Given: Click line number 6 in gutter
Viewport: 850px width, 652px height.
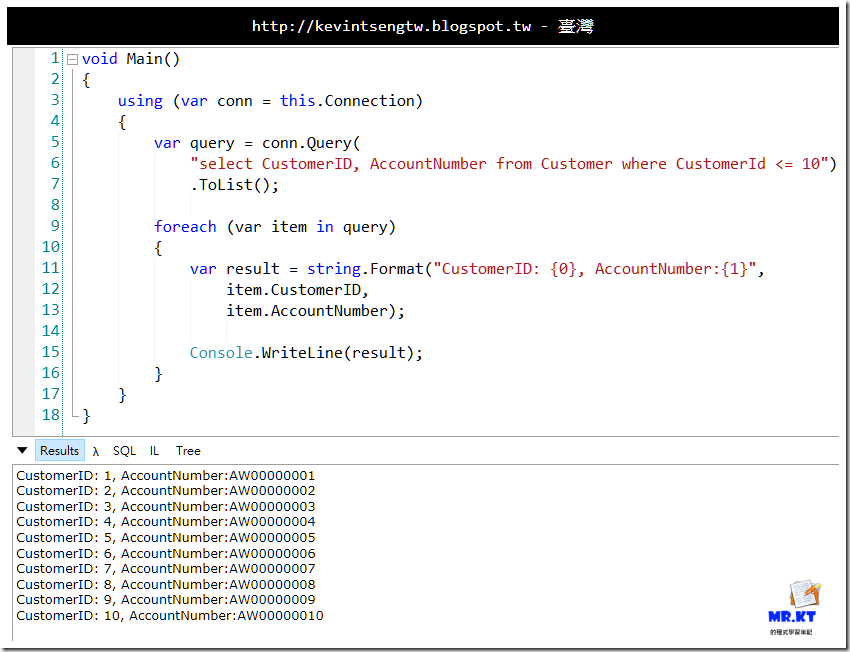Looking at the screenshot, I should 55,163.
